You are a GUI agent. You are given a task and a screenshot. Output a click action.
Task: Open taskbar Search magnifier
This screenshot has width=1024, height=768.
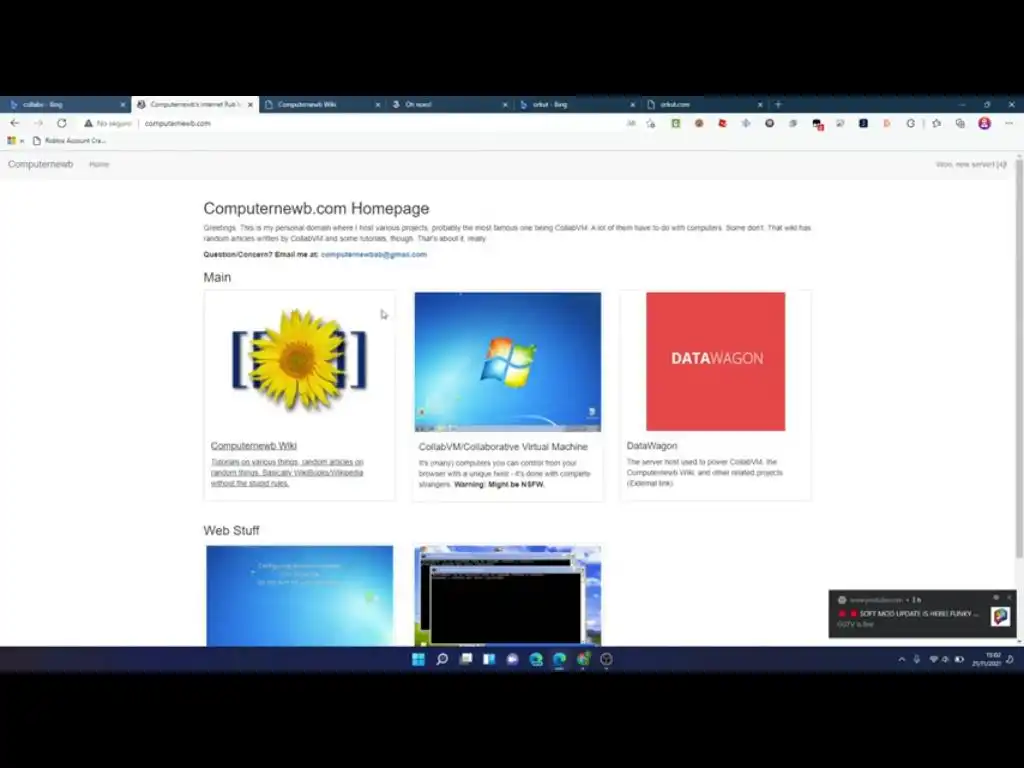pyautogui.click(x=442, y=659)
